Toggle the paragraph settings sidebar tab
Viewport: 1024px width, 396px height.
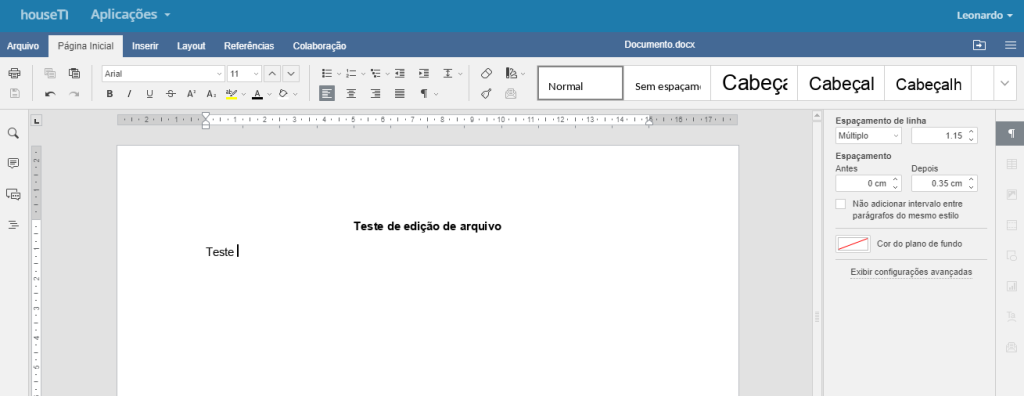pos(1010,133)
